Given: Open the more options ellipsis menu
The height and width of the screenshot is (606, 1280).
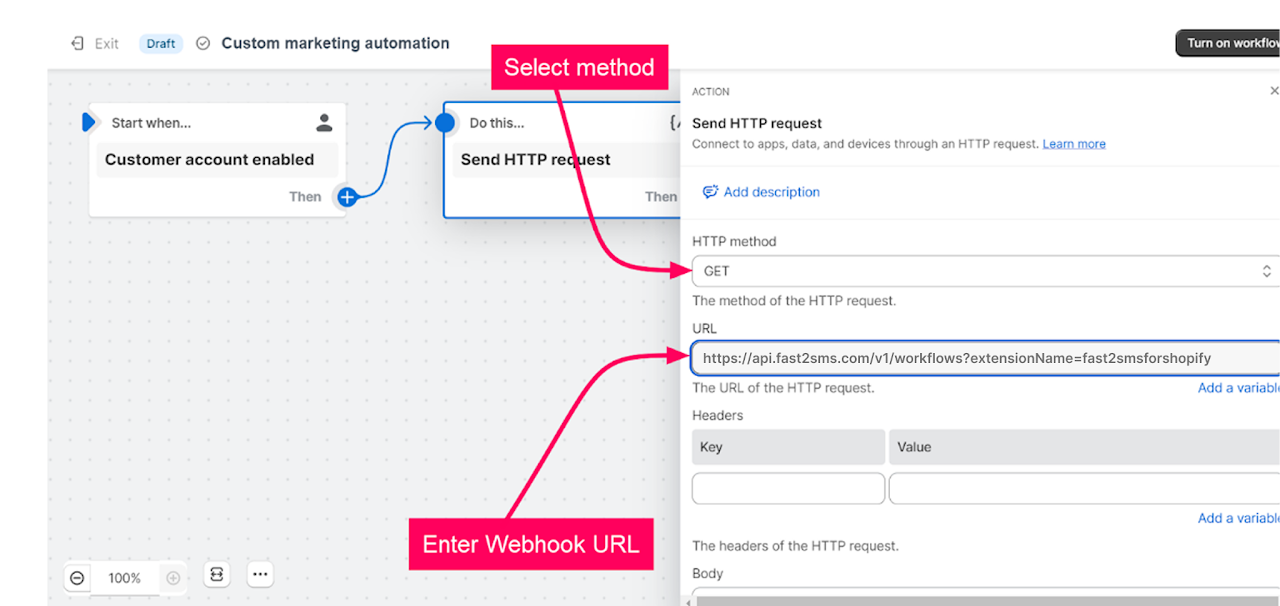Looking at the screenshot, I should (x=260, y=574).
